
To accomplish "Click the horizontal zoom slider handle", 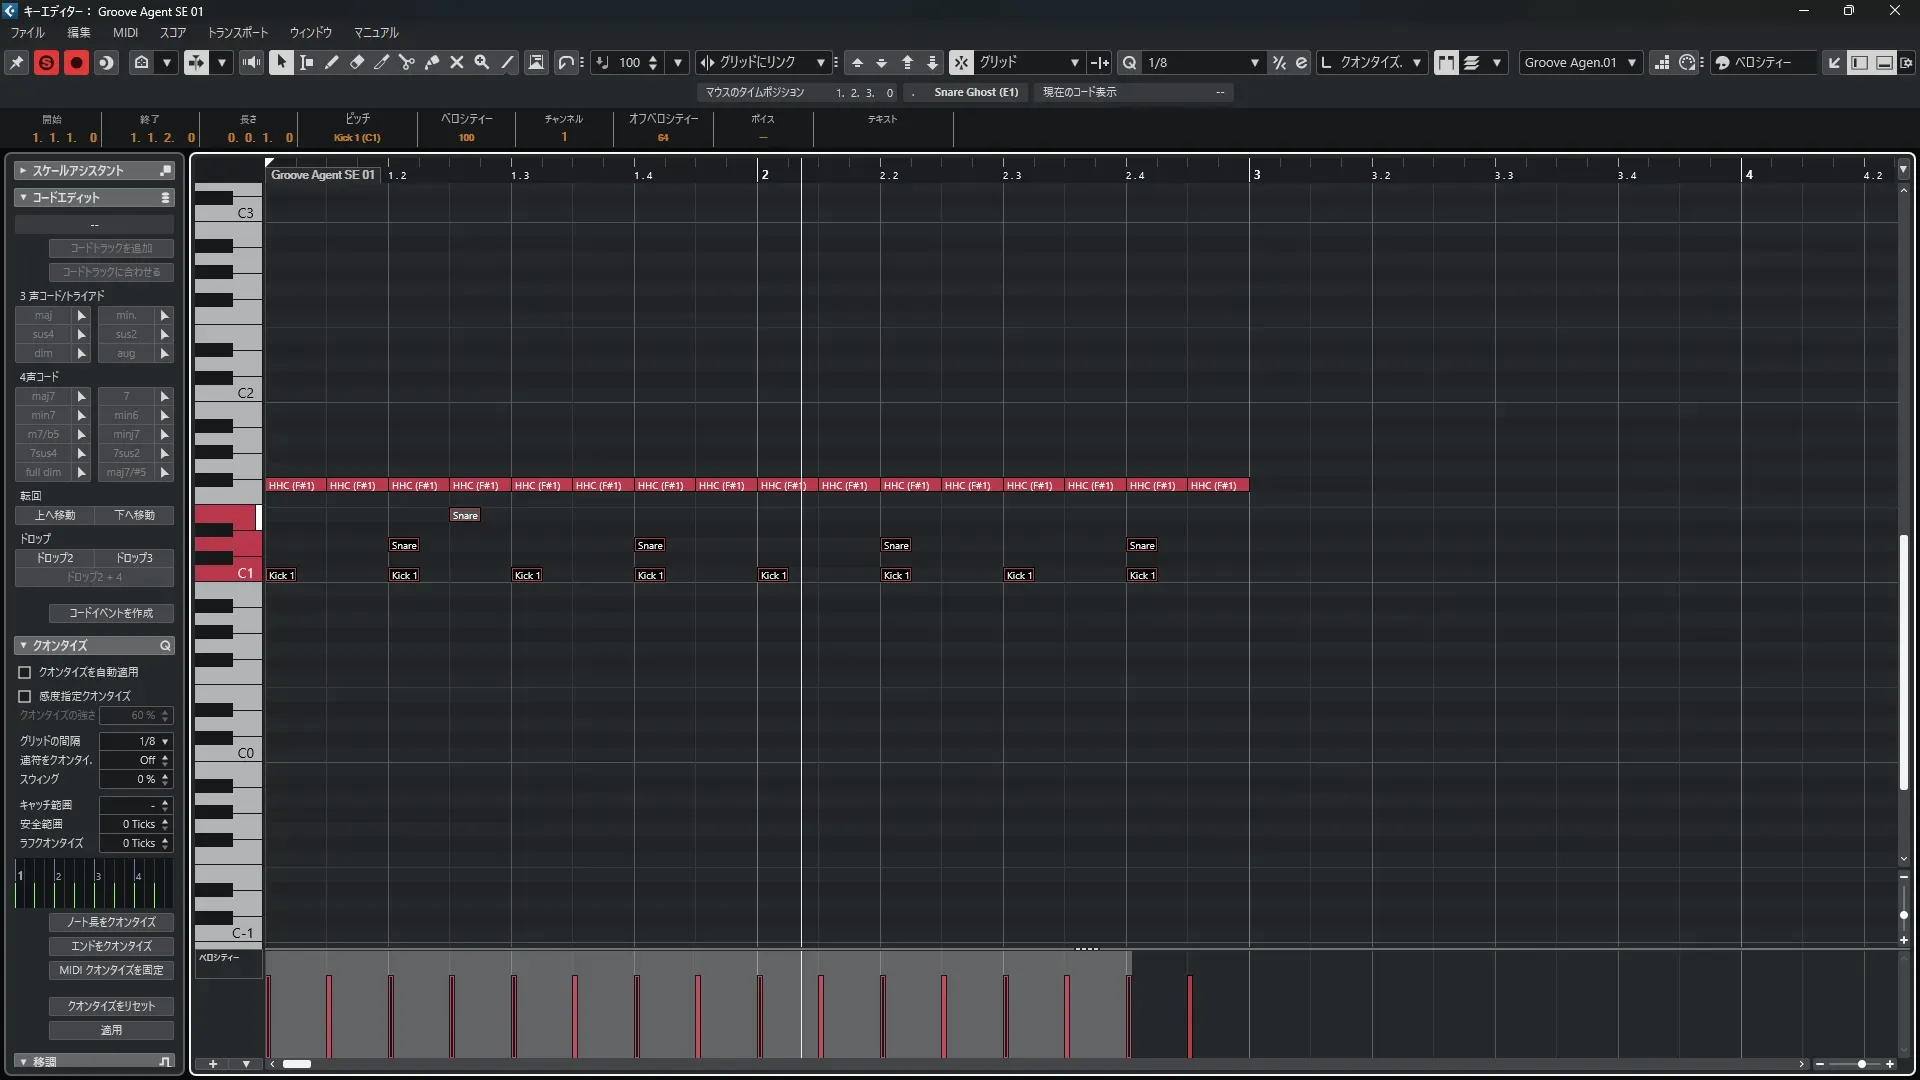I will pyautogui.click(x=1861, y=1064).
